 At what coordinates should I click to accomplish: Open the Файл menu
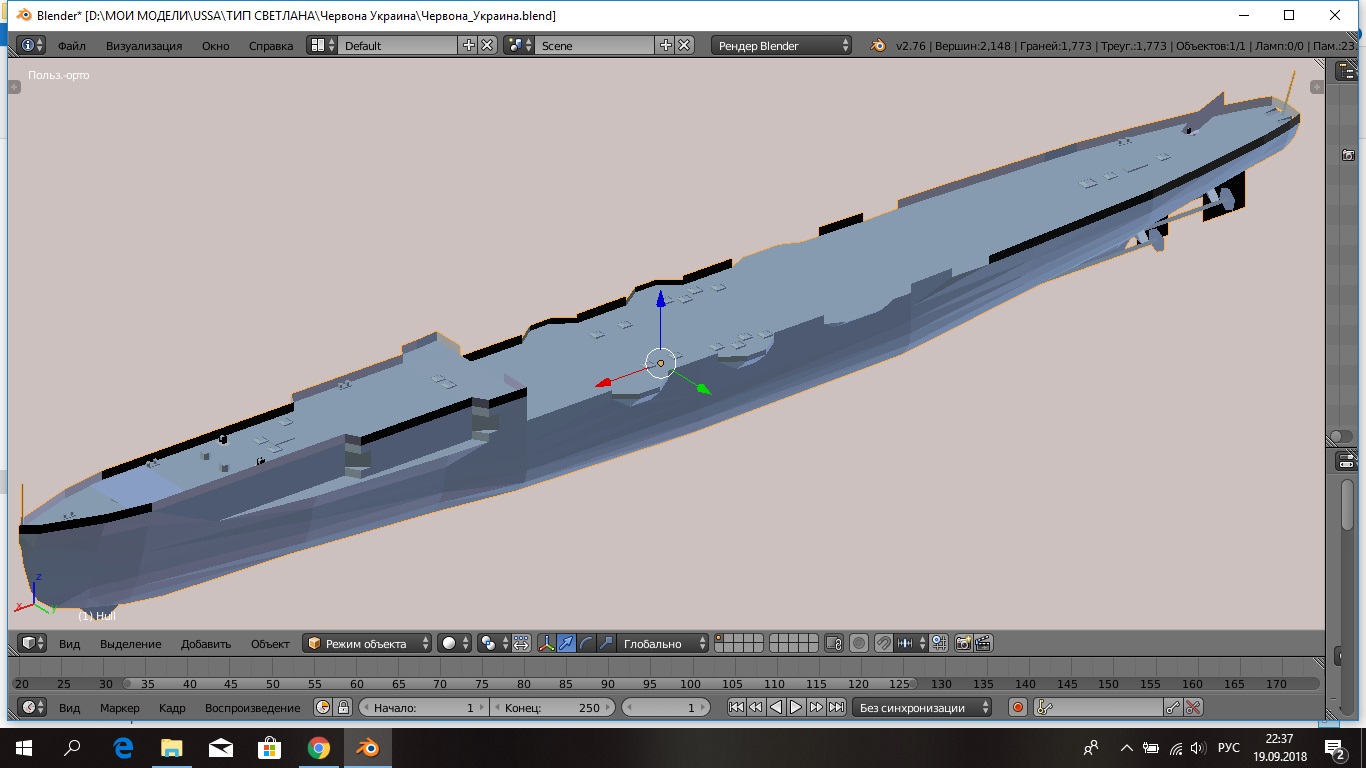pos(71,45)
